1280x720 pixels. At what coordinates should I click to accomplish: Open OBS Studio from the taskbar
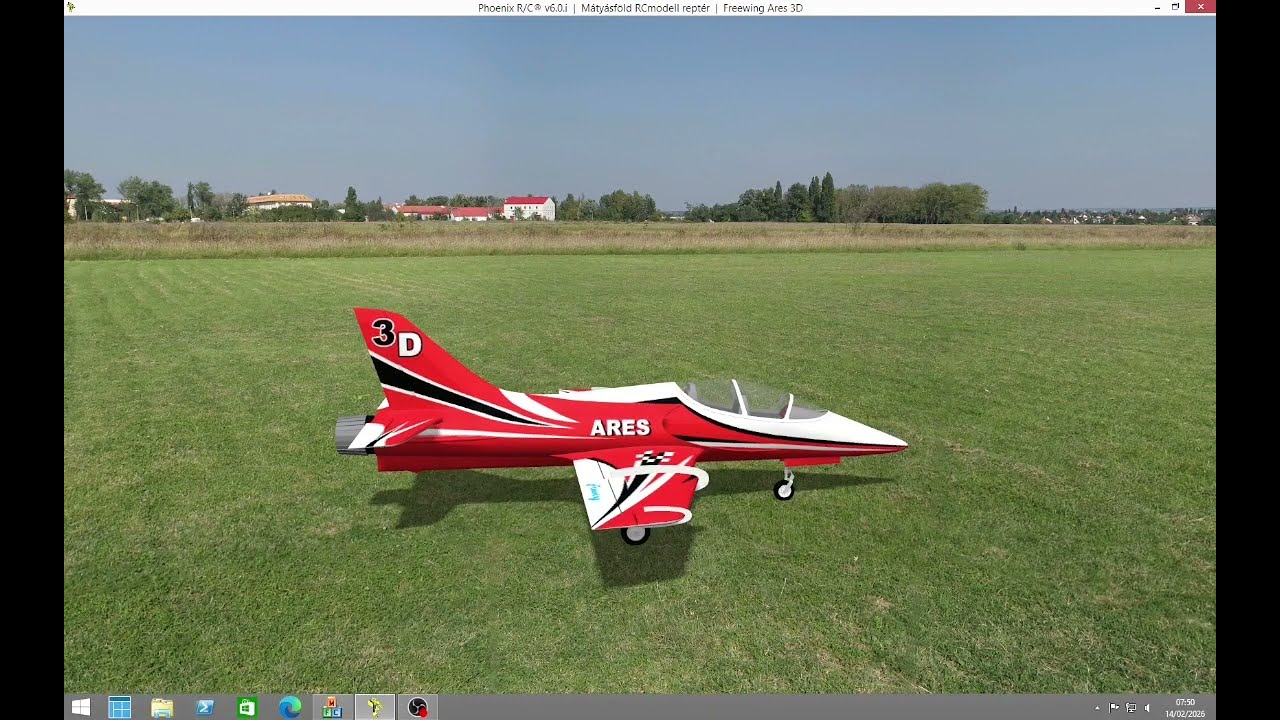418,707
